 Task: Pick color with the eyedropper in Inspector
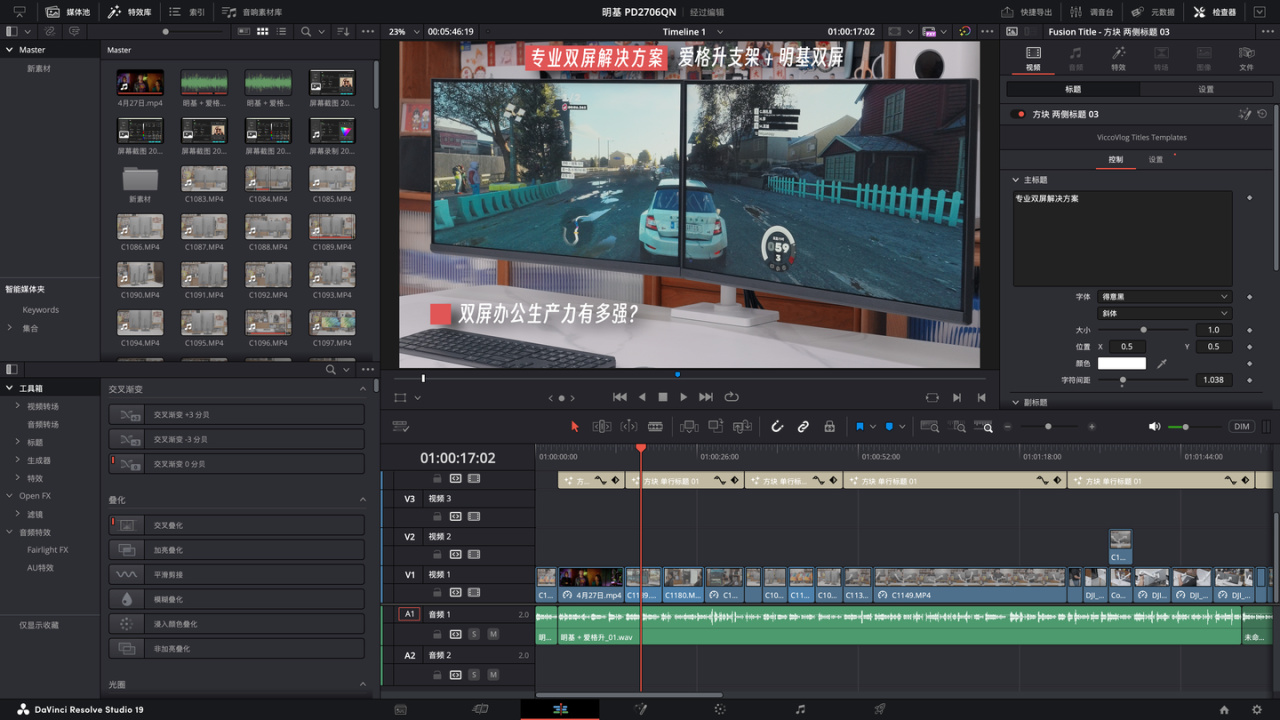coord(1161,364)
